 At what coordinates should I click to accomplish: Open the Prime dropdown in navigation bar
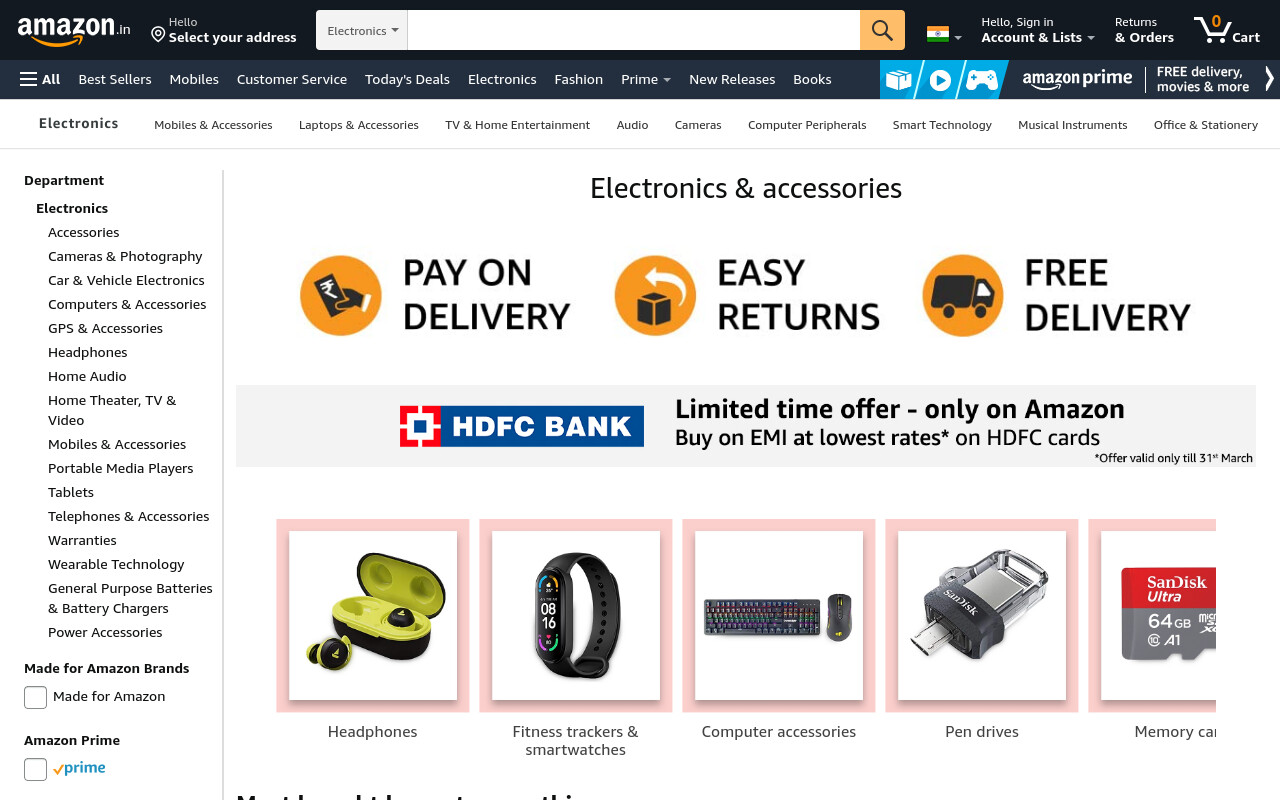646,79
